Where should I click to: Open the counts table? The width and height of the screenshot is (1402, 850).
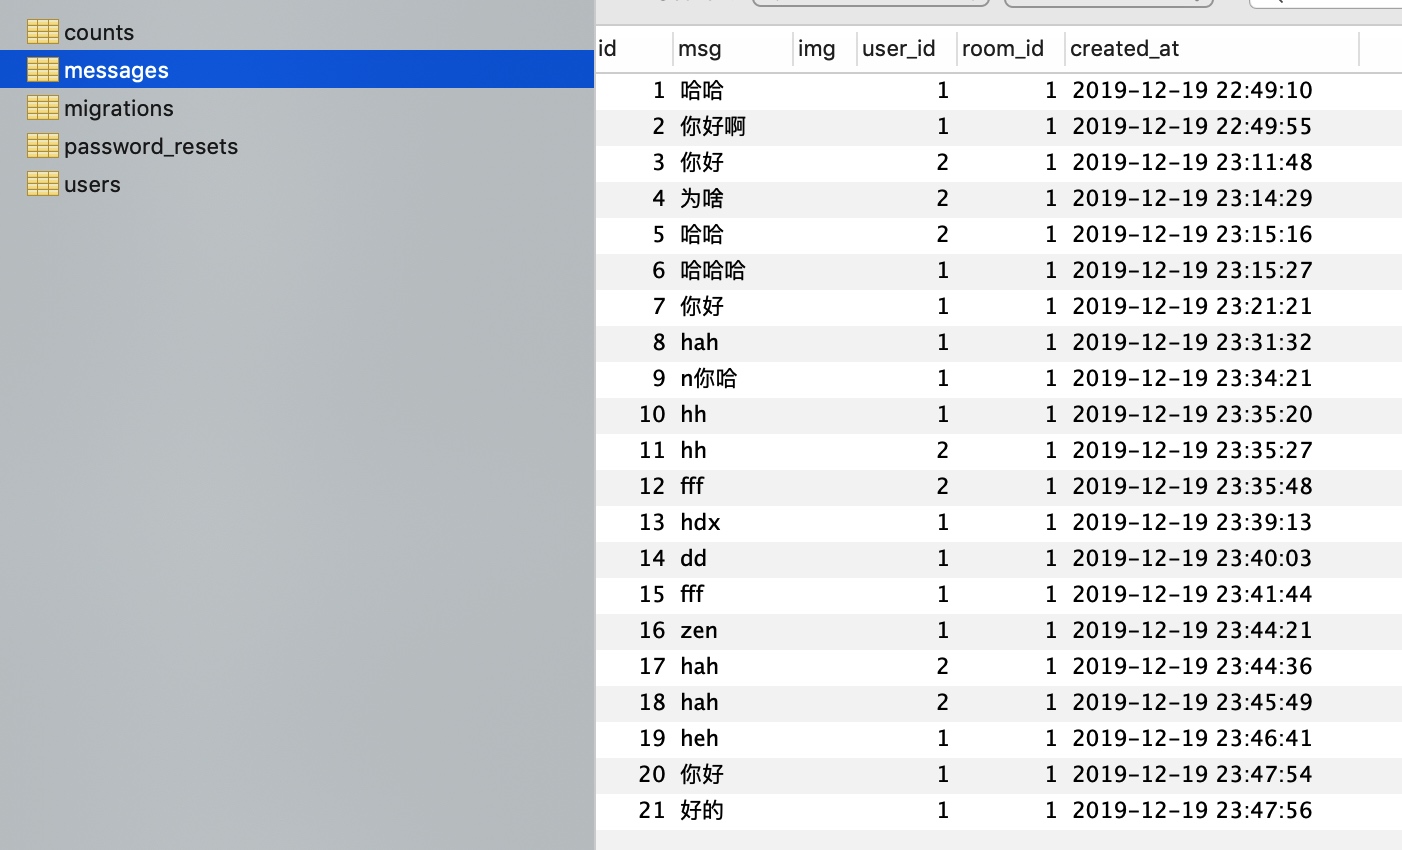click(x=99, y=32)
